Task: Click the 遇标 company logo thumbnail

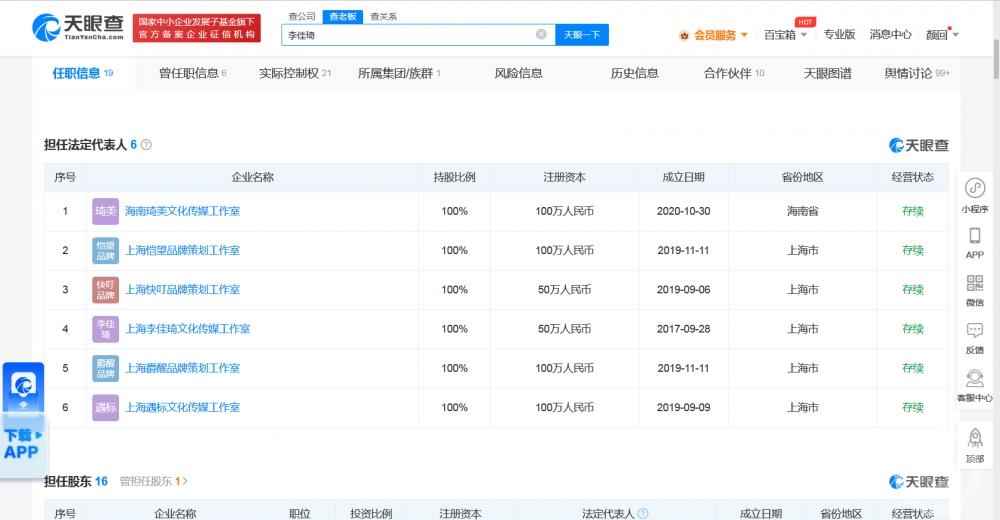Action: tap(105, 407)
